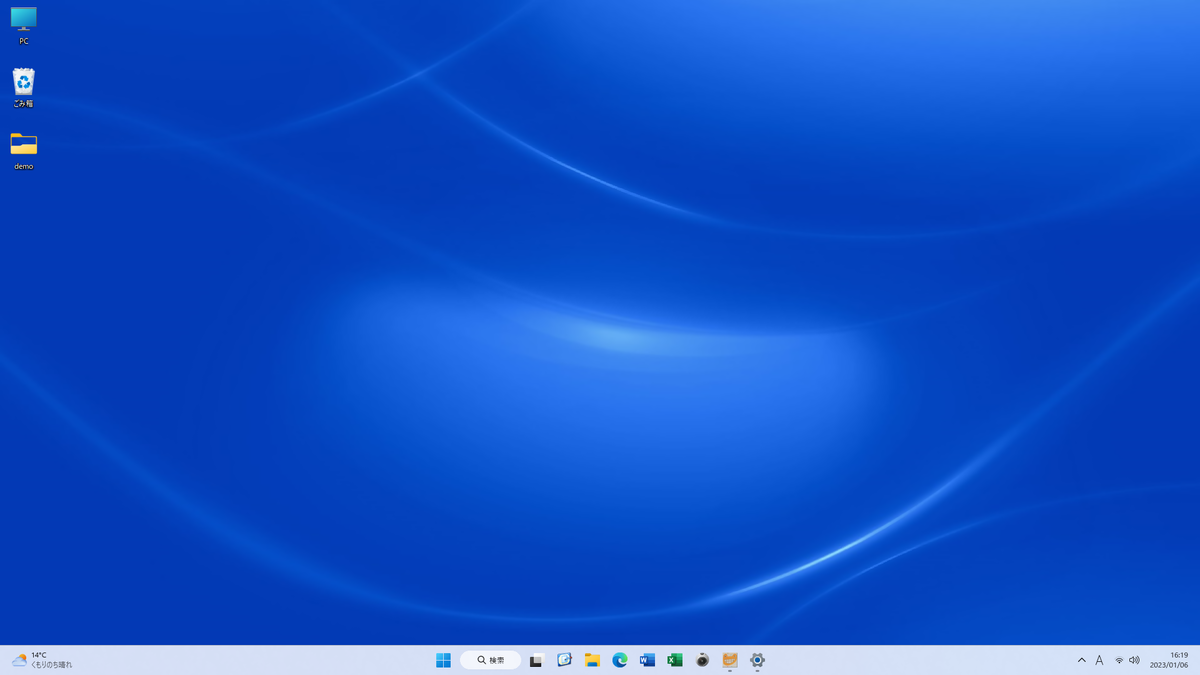Expand the hidden system tray icons chevron
Viewport: 1200px width, 675px height.
pos(1081,660)
